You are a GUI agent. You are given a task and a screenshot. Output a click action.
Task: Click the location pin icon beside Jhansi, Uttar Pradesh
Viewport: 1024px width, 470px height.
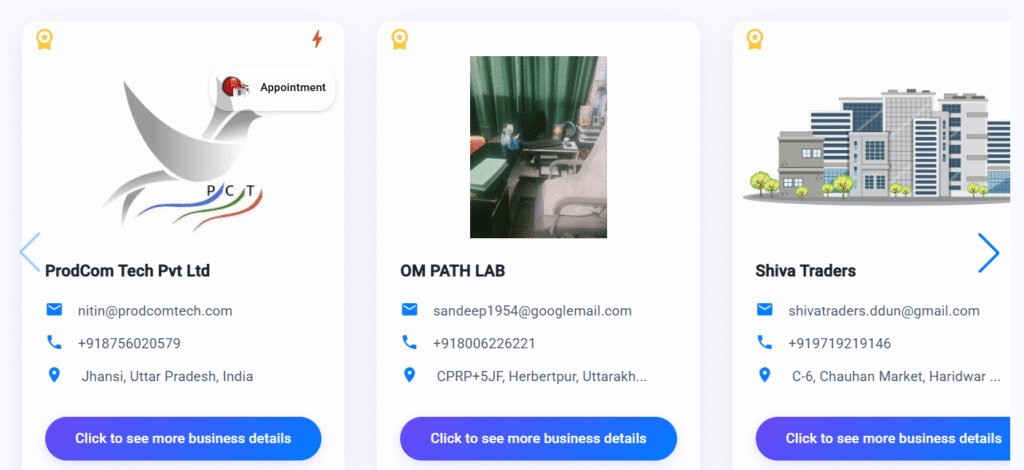[54, 375]
